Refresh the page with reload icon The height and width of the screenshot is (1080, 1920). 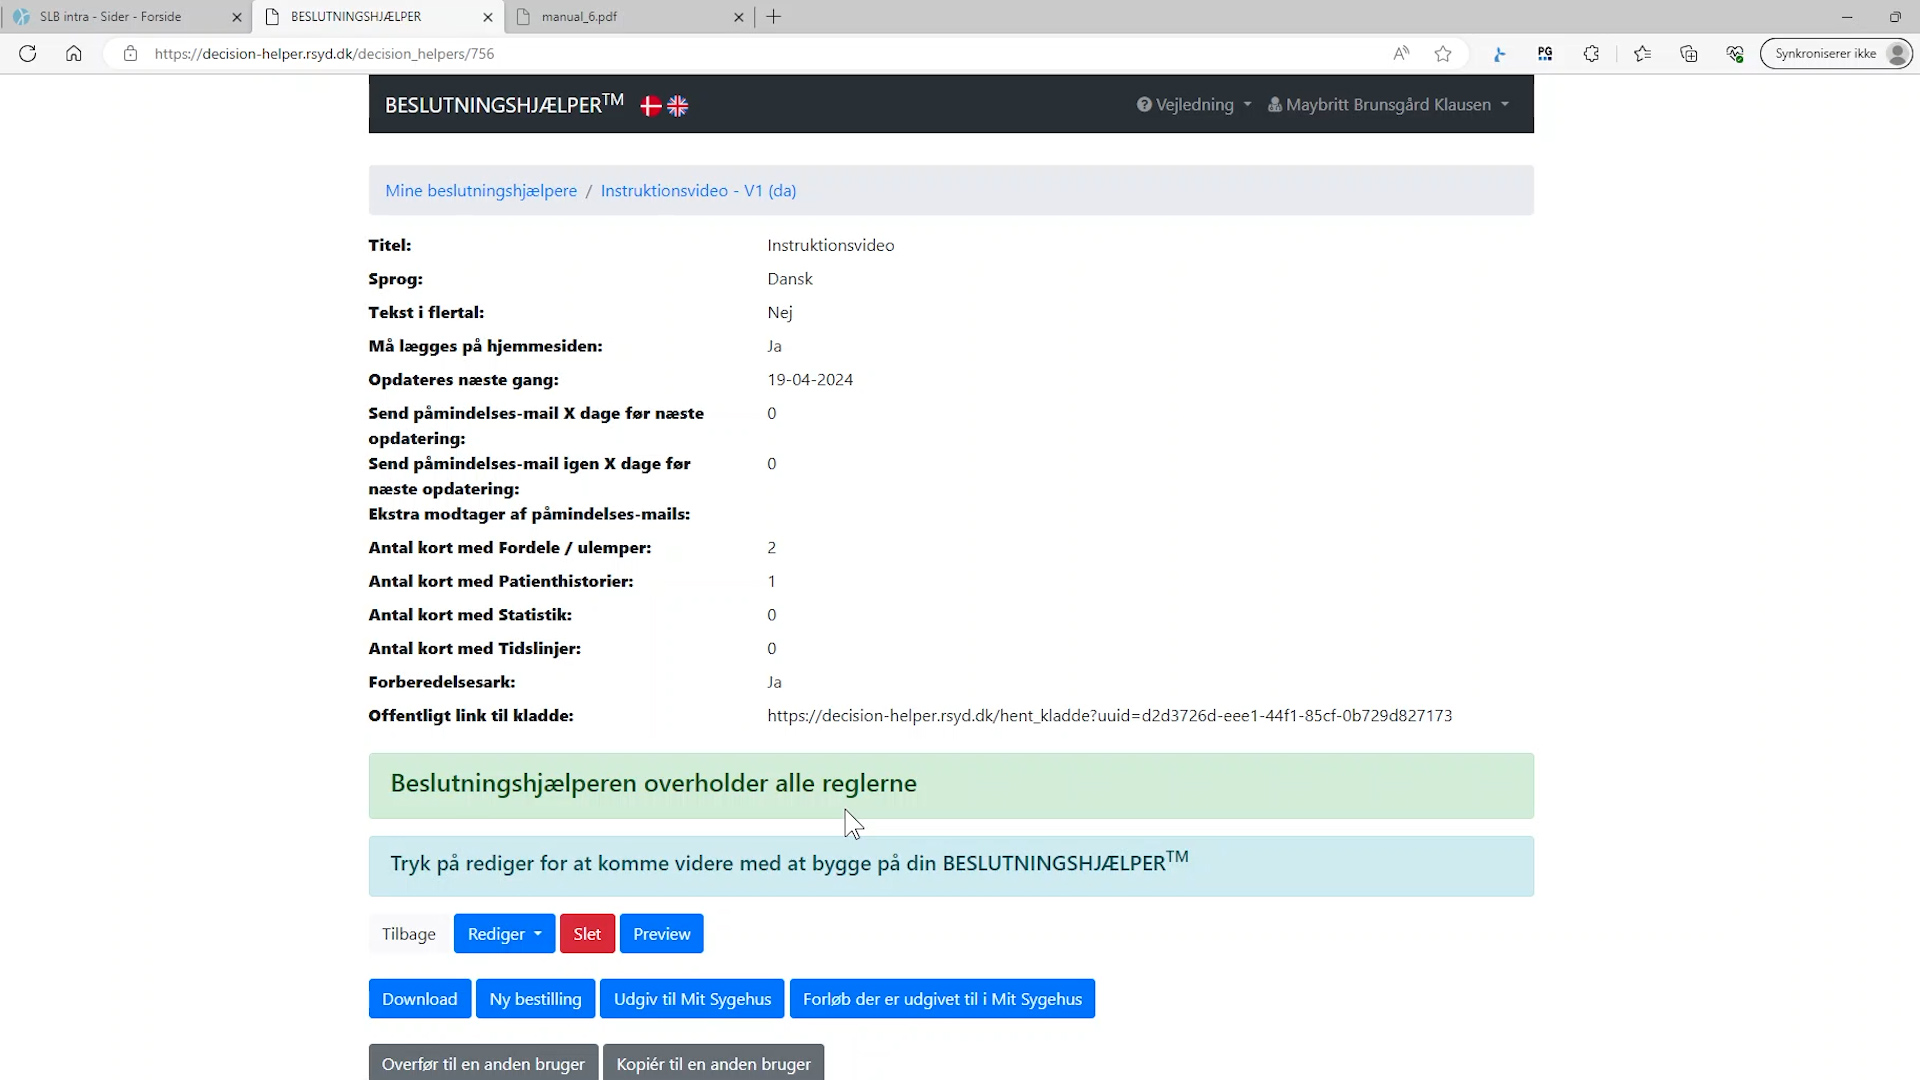pos(28,54)
